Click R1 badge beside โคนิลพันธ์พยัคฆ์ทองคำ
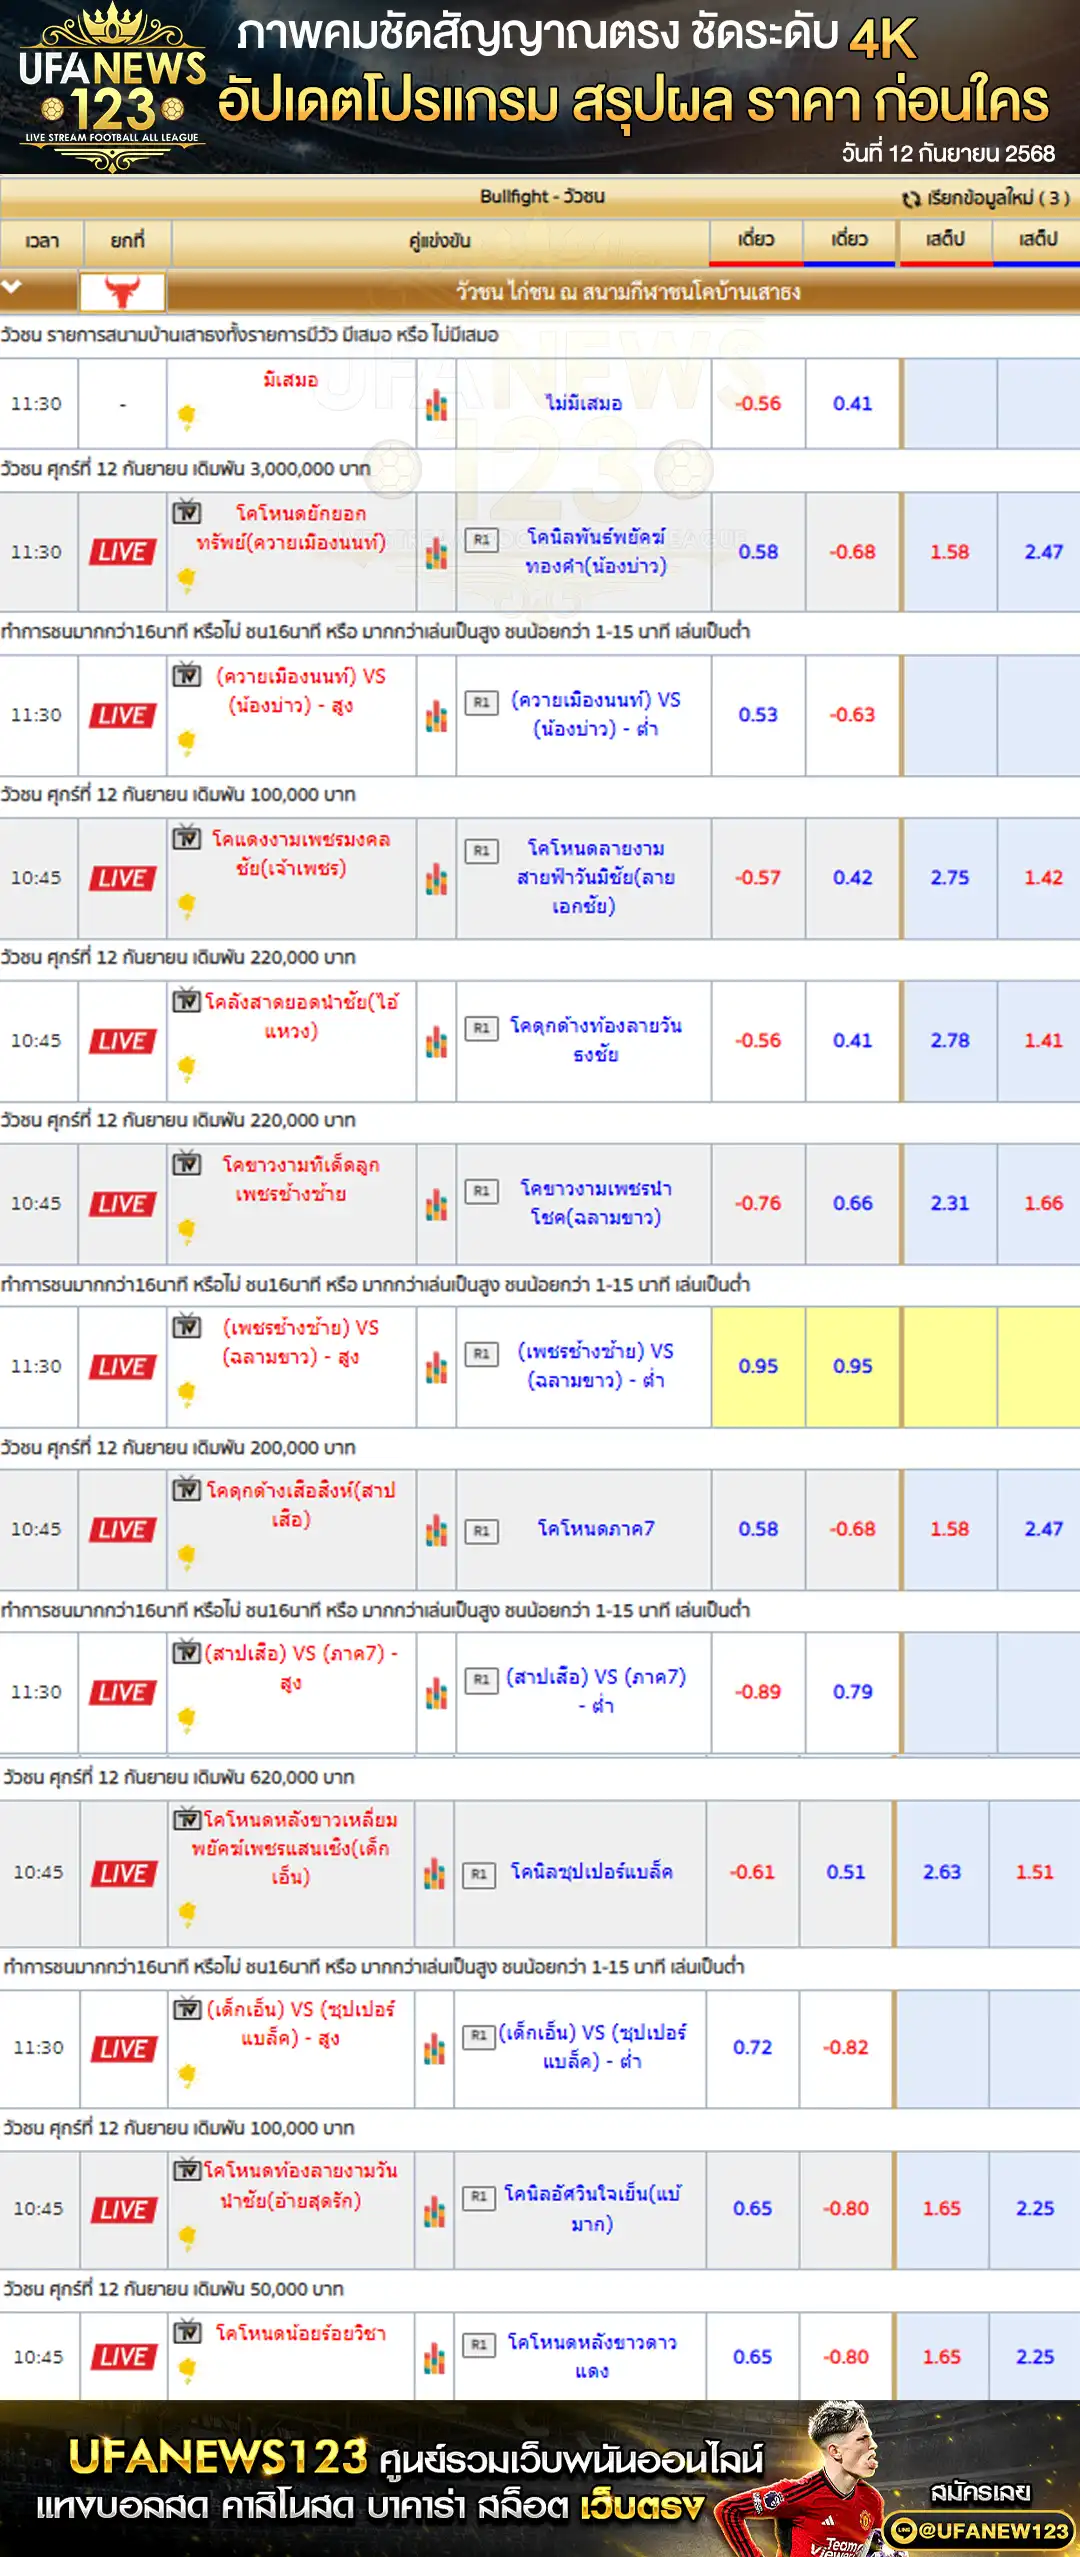Image resolution: width=1080 pixels, height=2557 pixels. pos(482,540)
